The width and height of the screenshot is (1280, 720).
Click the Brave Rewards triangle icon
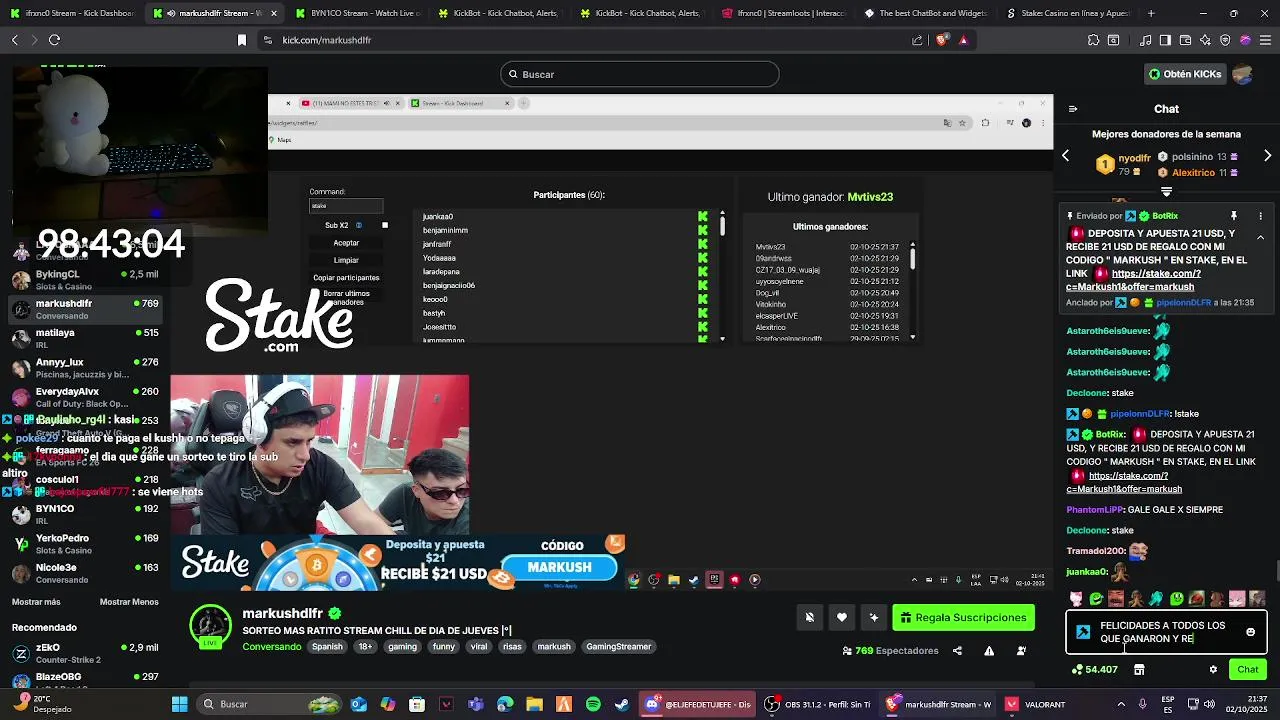pyautogui.click(x=963, y=40)
